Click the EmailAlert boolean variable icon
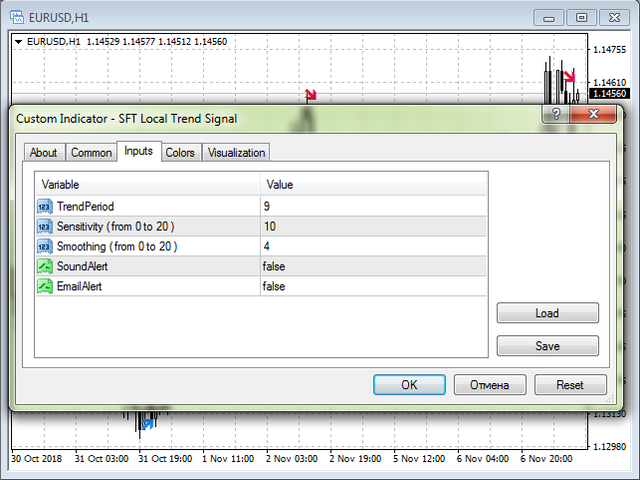Screen dimensions: 640x480 pyautogui.click(x=44, y=287)
